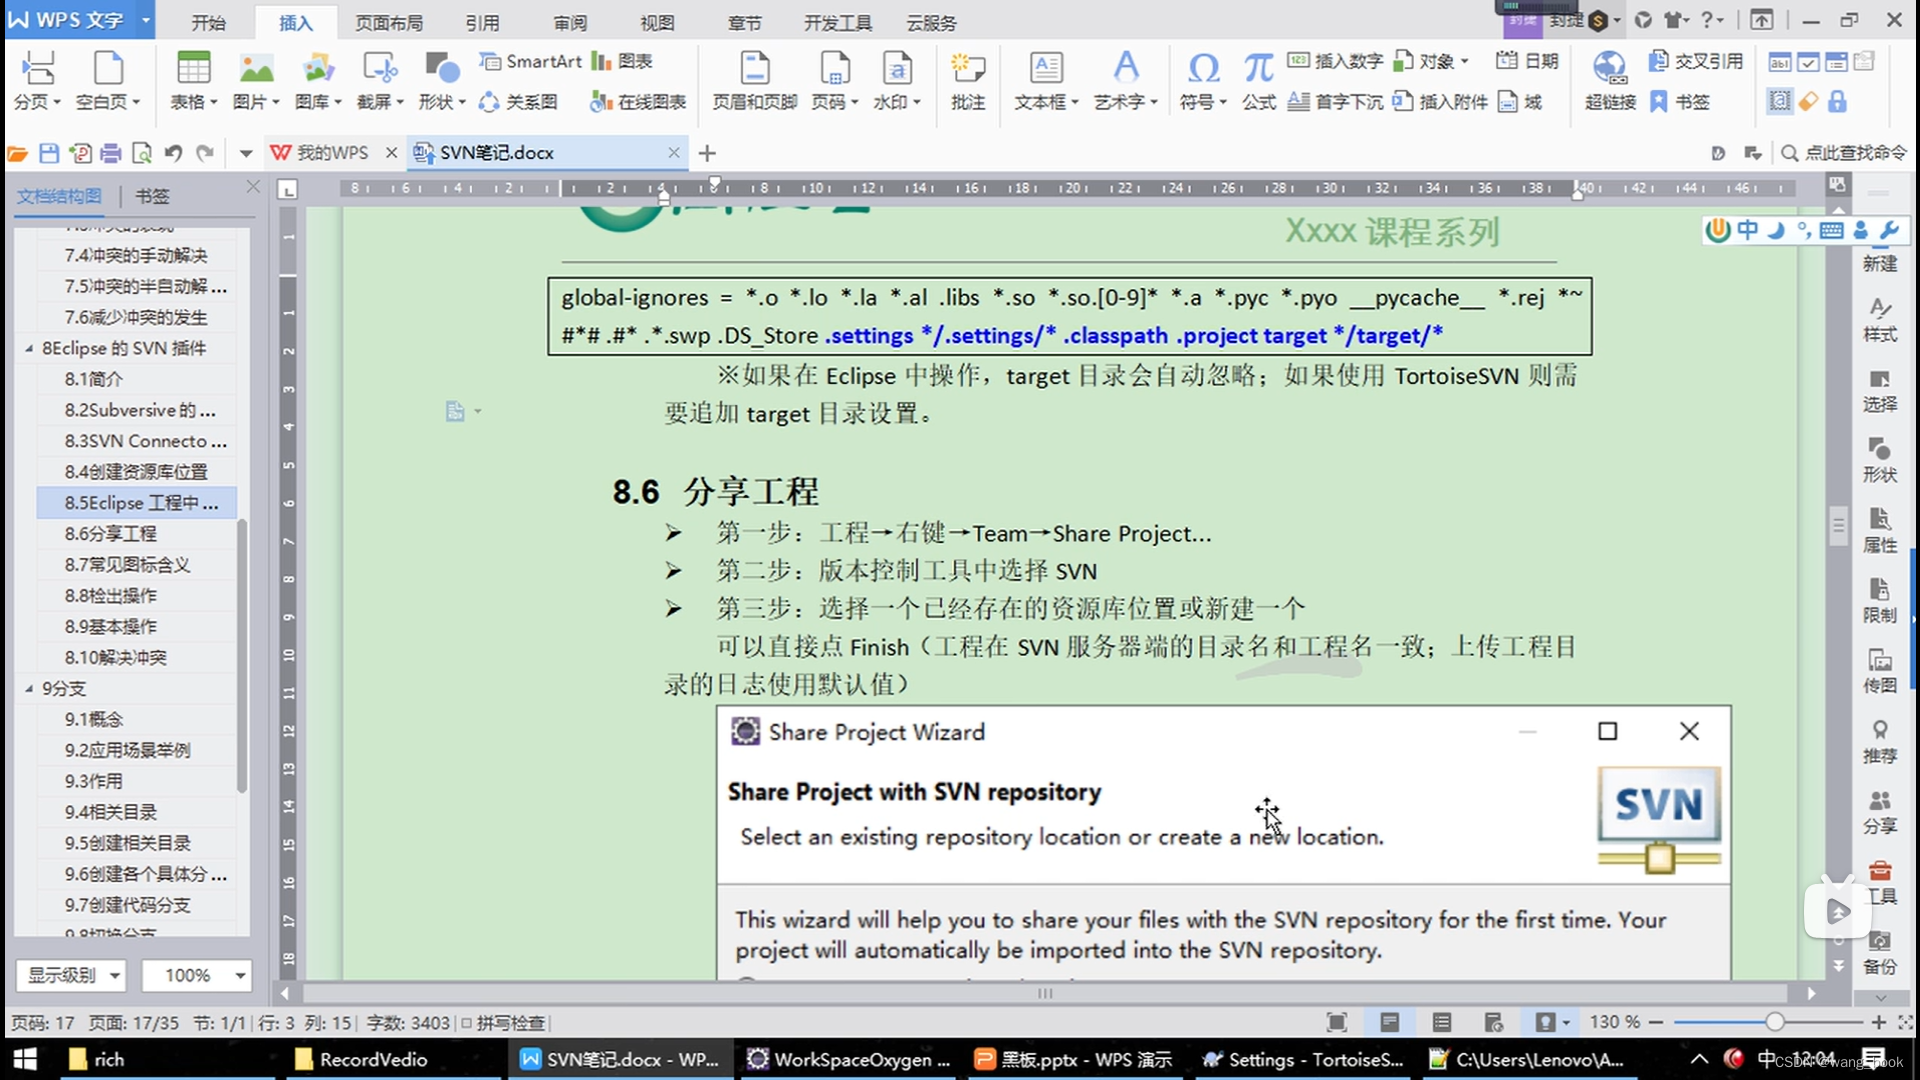Click the 图片 picture icon
1920x1080 pixels.
(256, 68)
